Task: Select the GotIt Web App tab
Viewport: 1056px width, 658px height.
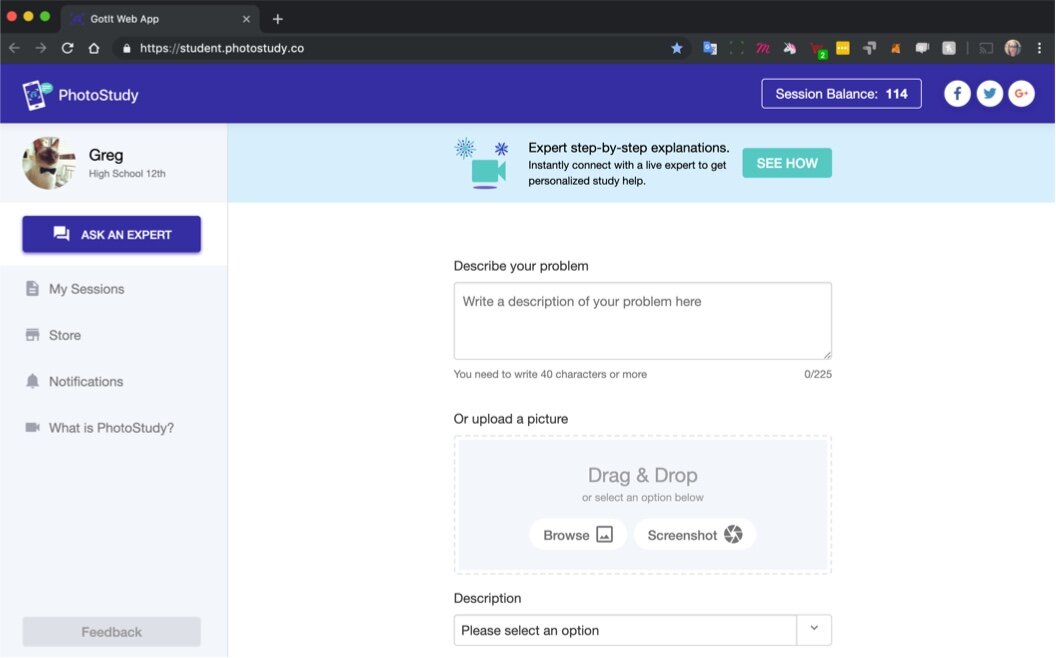Action: tap(162, 19)
